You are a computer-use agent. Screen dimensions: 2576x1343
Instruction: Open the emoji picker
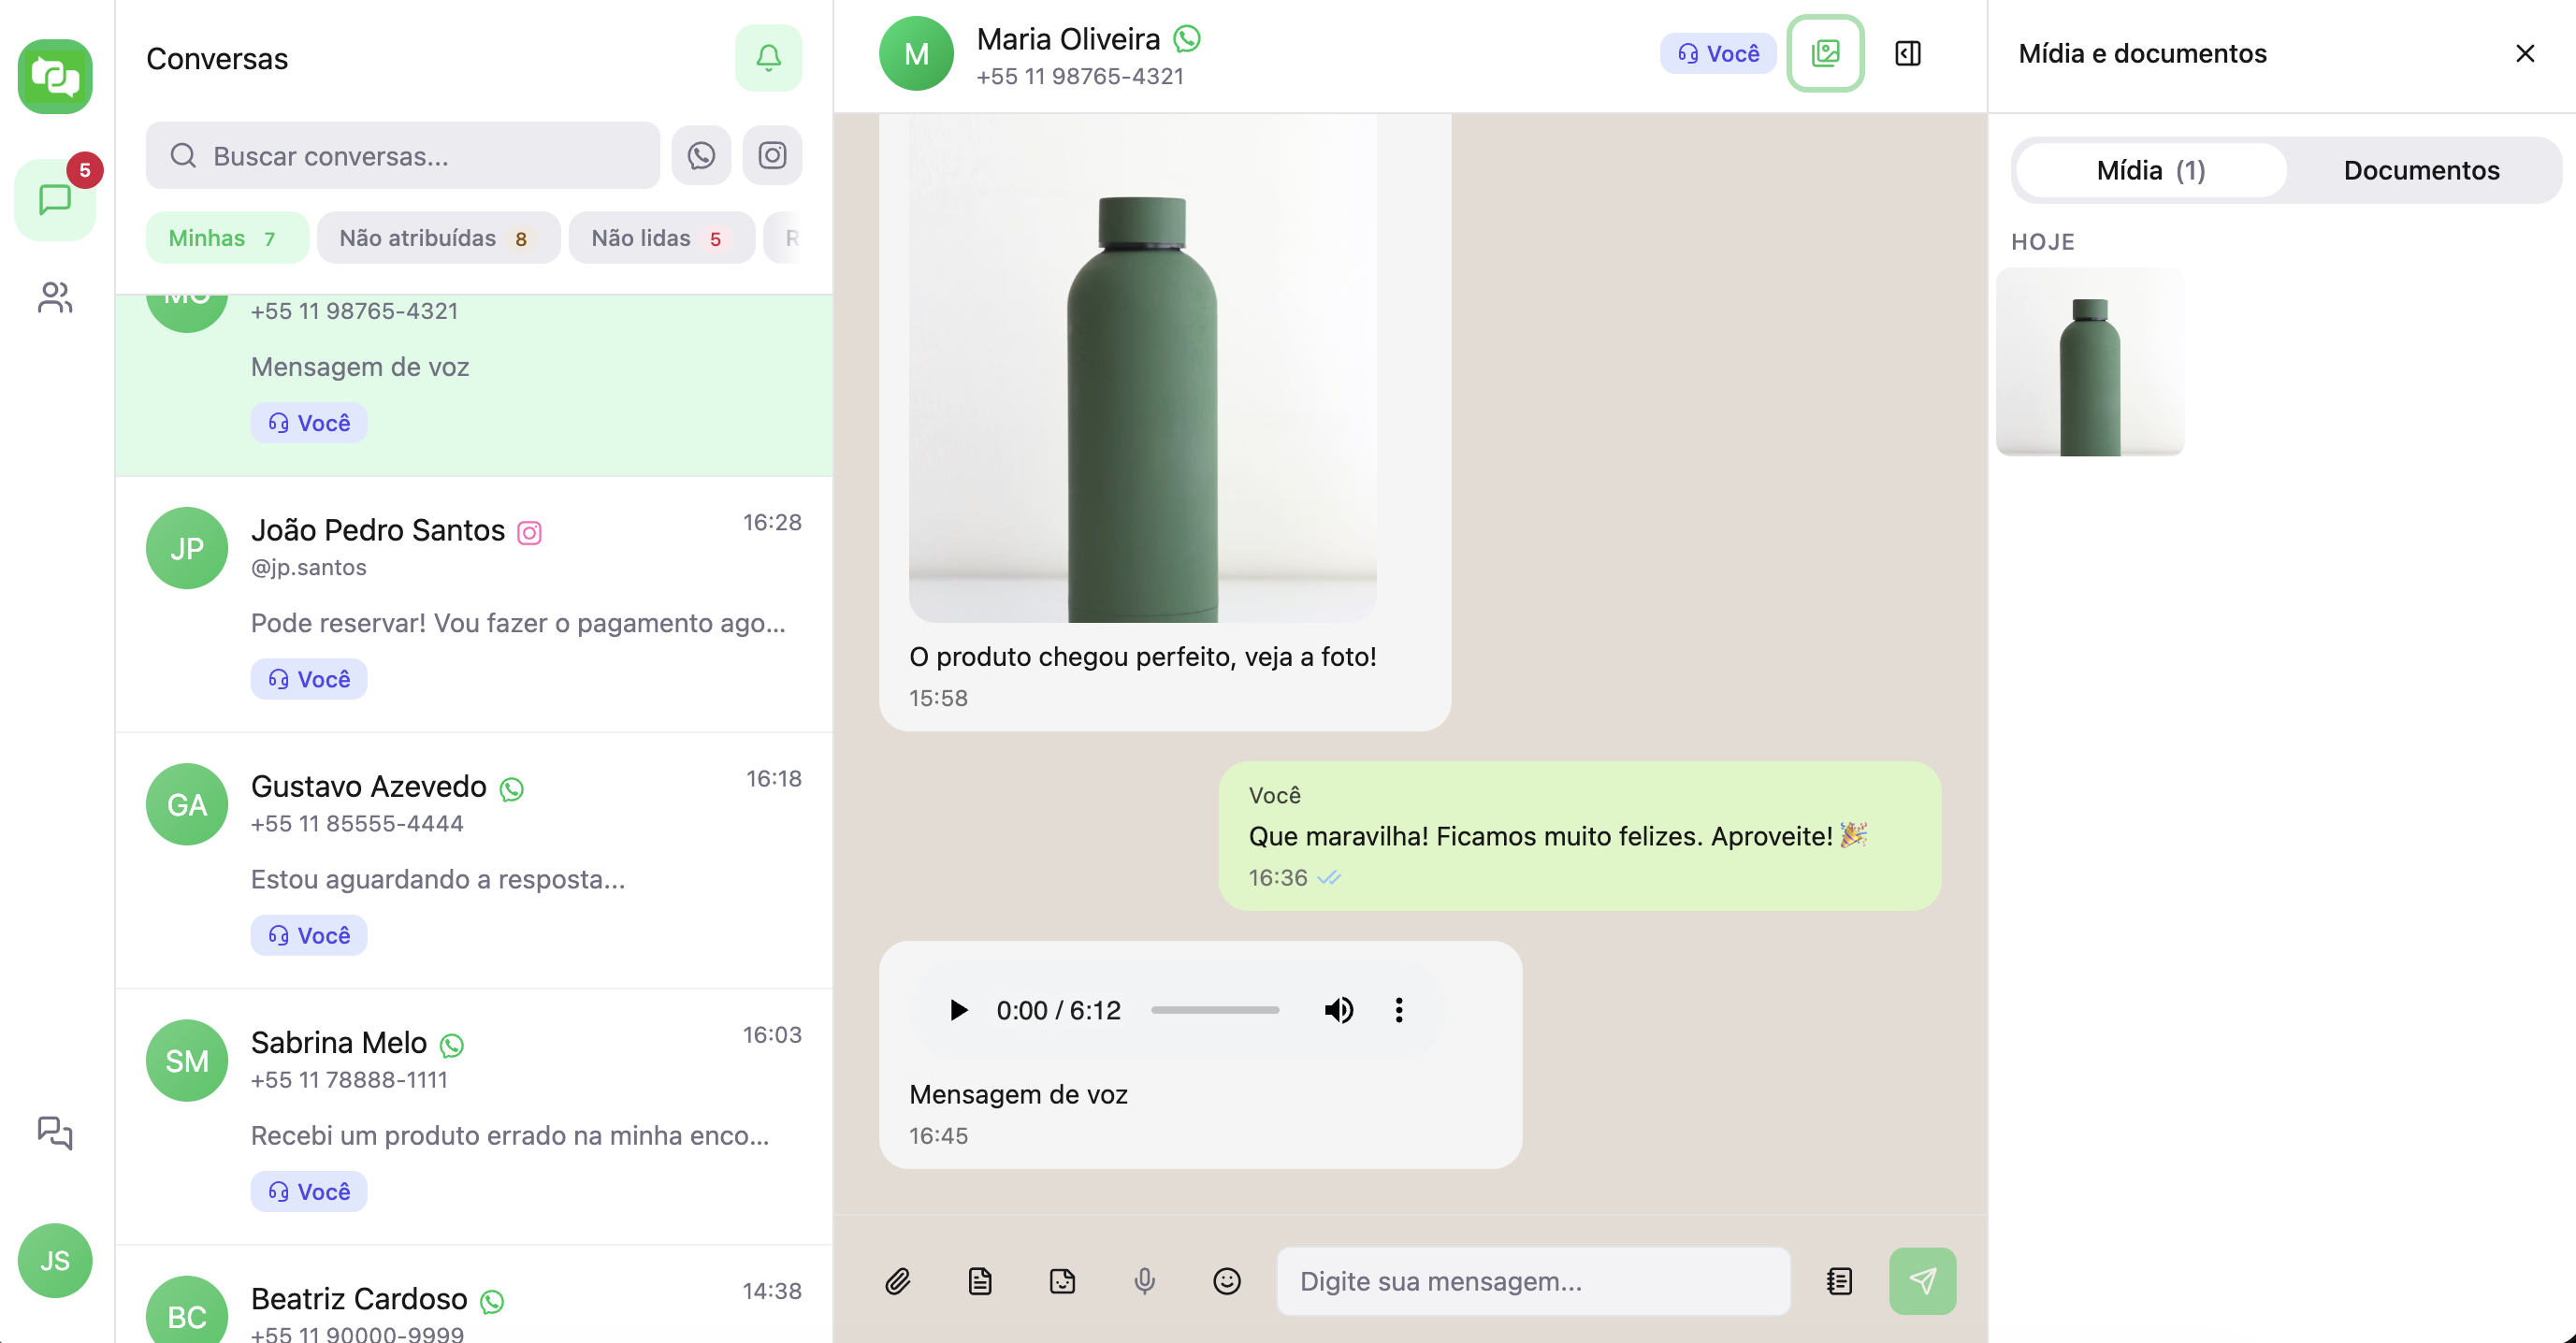pos(1226,1281)
